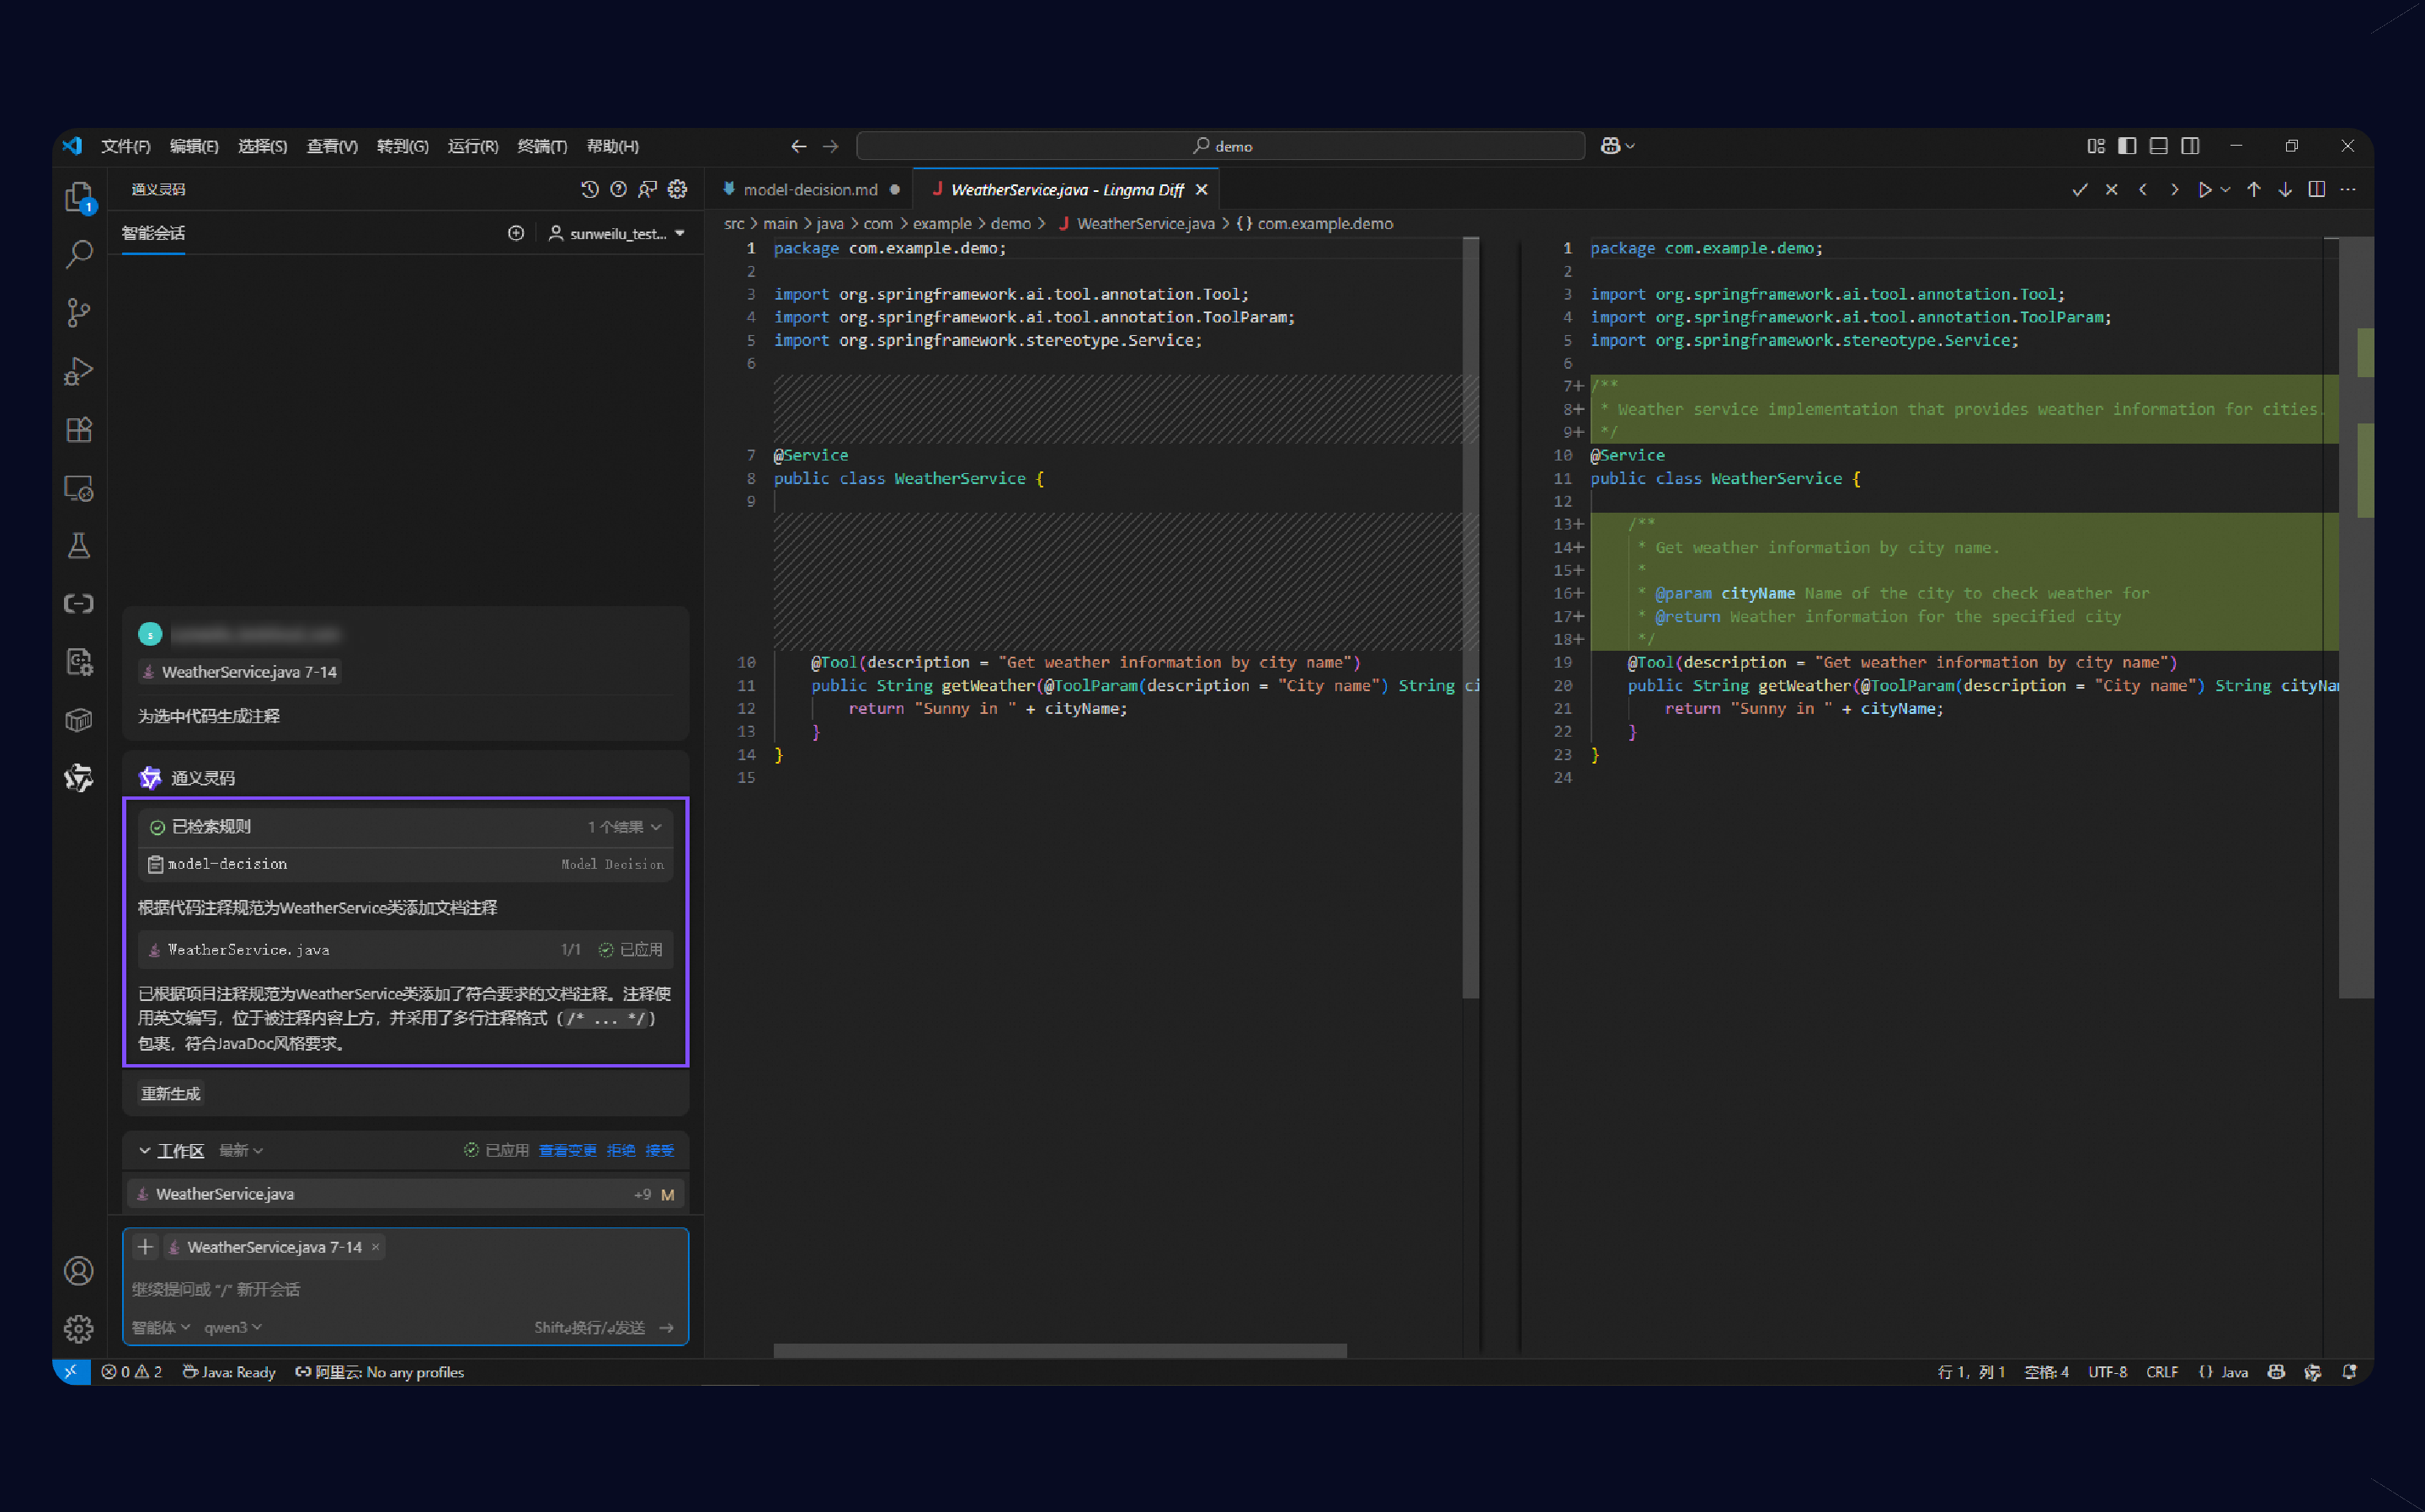The height and width of the screenshot is (1512, 2425).
Task: Open the Testing flask view
Action: click(79, 546)
